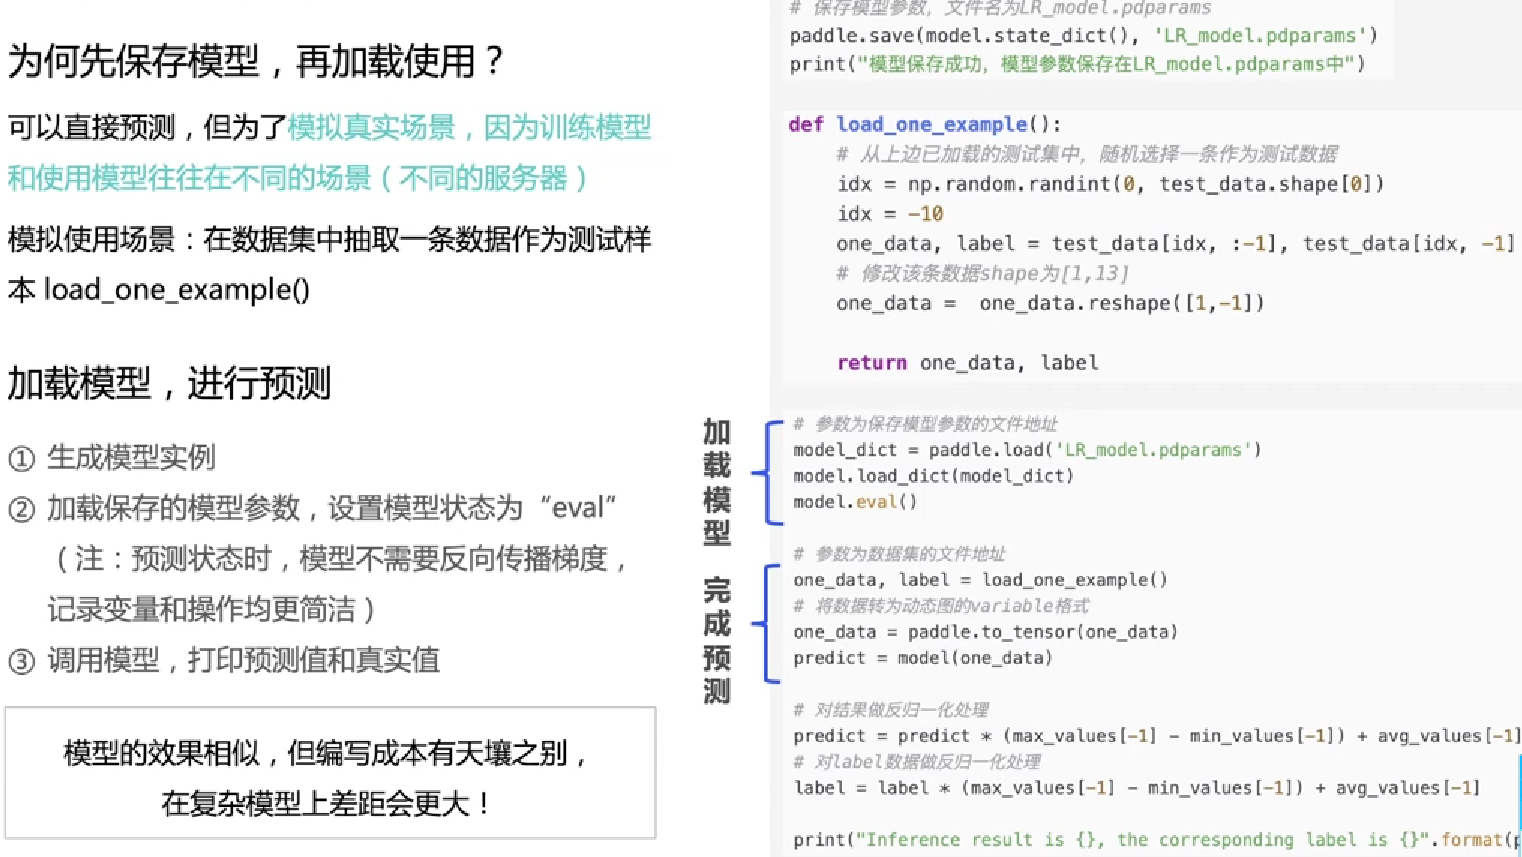Click the teal line "和使用模型往往在不同的场景（不同的服务器）"
Viewport: 1522px width, 857px height.
[x=298, y=179]
